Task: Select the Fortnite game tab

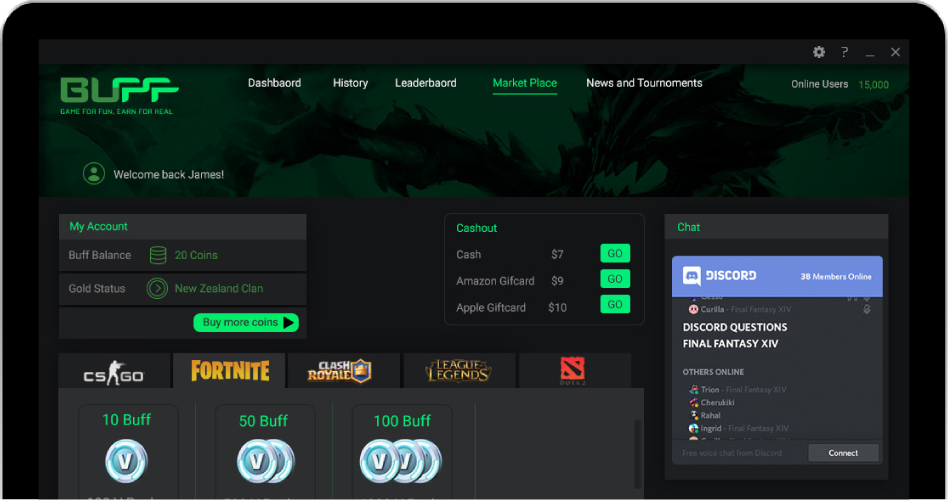Action: [x=230, y=371]
